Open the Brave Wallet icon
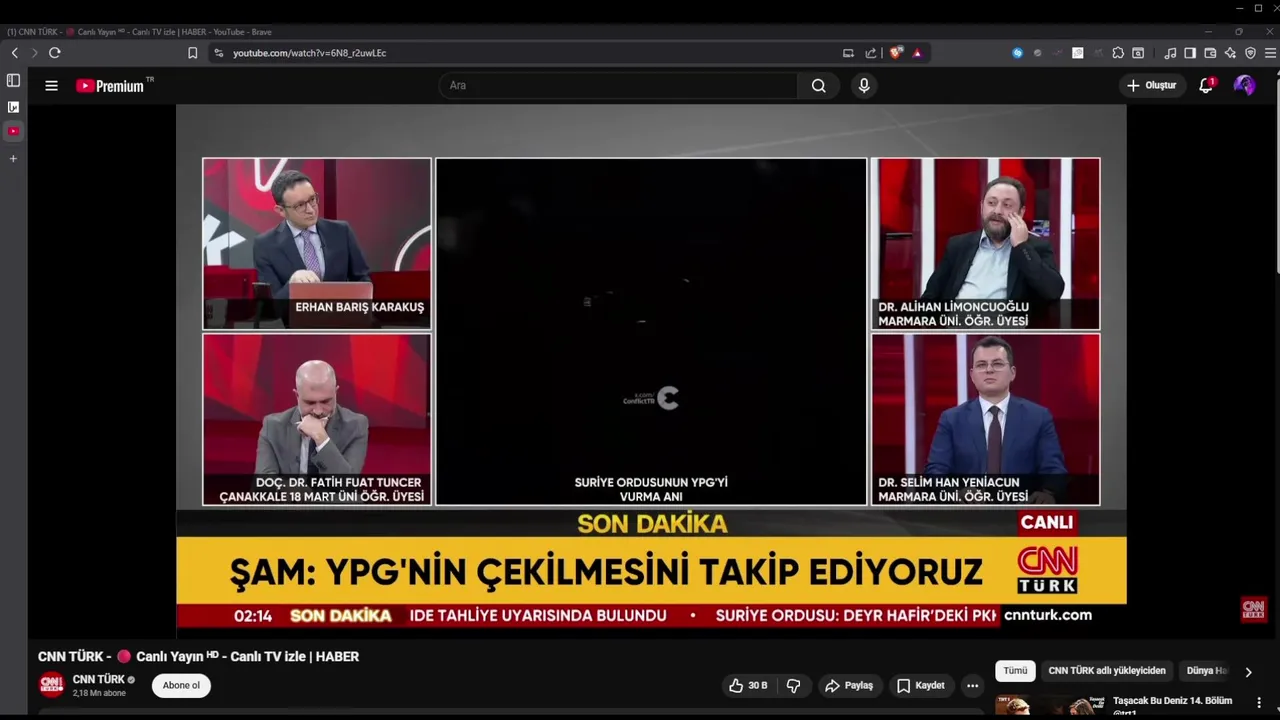Image resolution: width=1280 pixels, height=720 pixels. [x=1210, y=53]
